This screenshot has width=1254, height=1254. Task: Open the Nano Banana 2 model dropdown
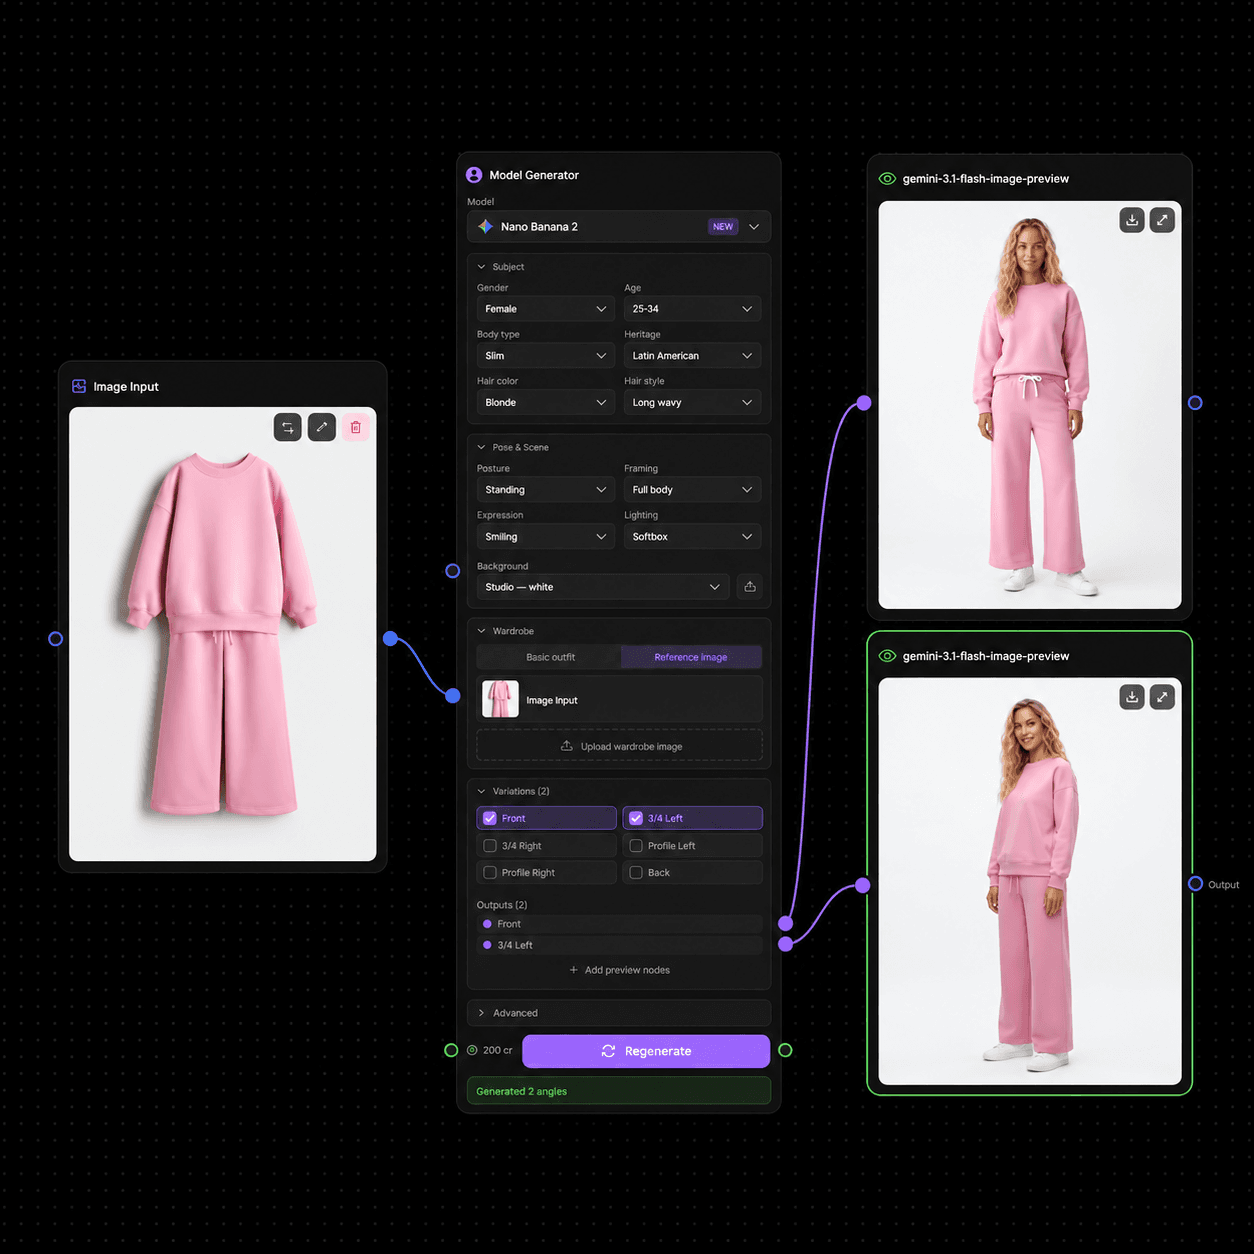619,227
